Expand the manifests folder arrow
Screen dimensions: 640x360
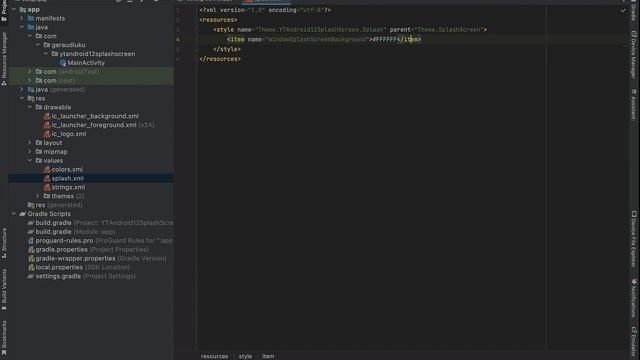point(22,18)
